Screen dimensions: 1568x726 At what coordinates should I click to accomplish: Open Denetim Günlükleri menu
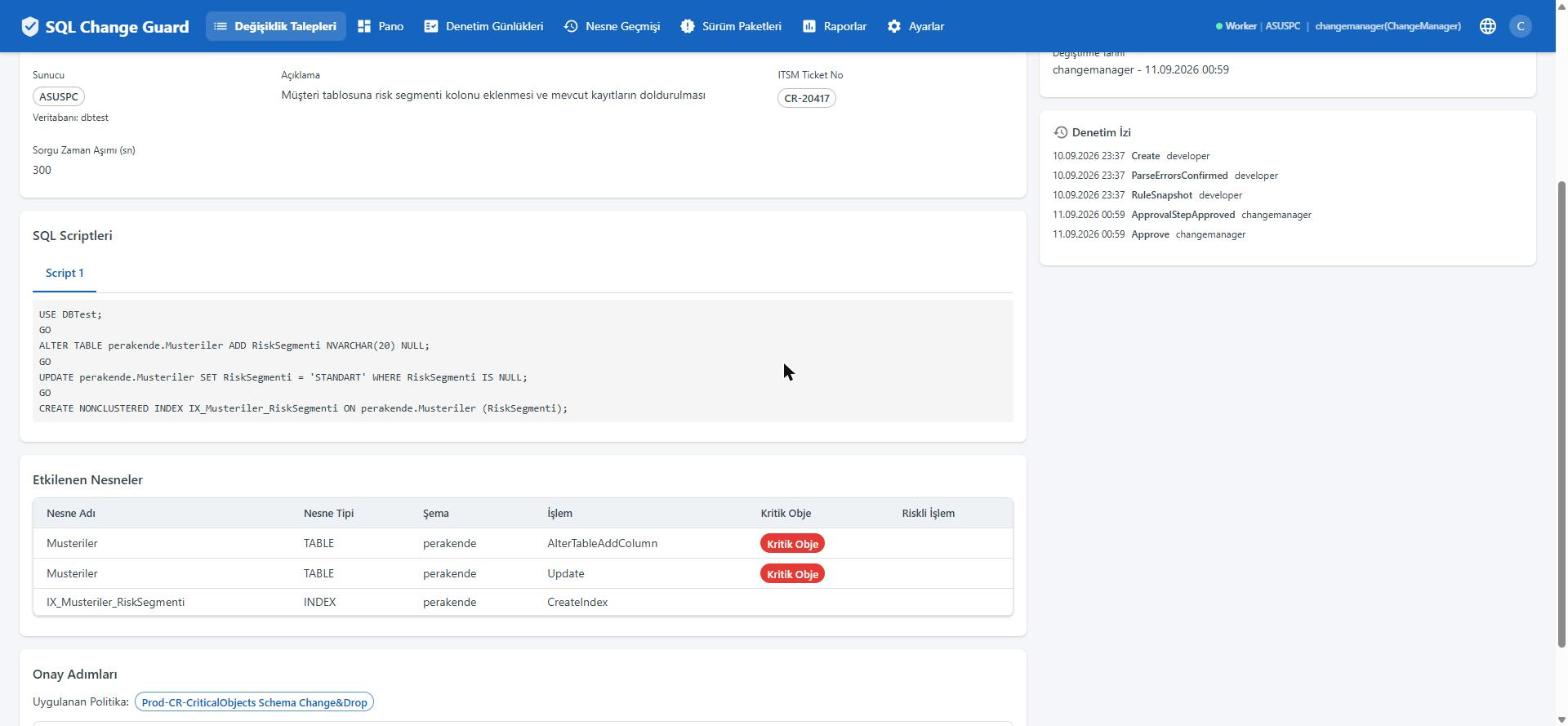coord(484,26)
